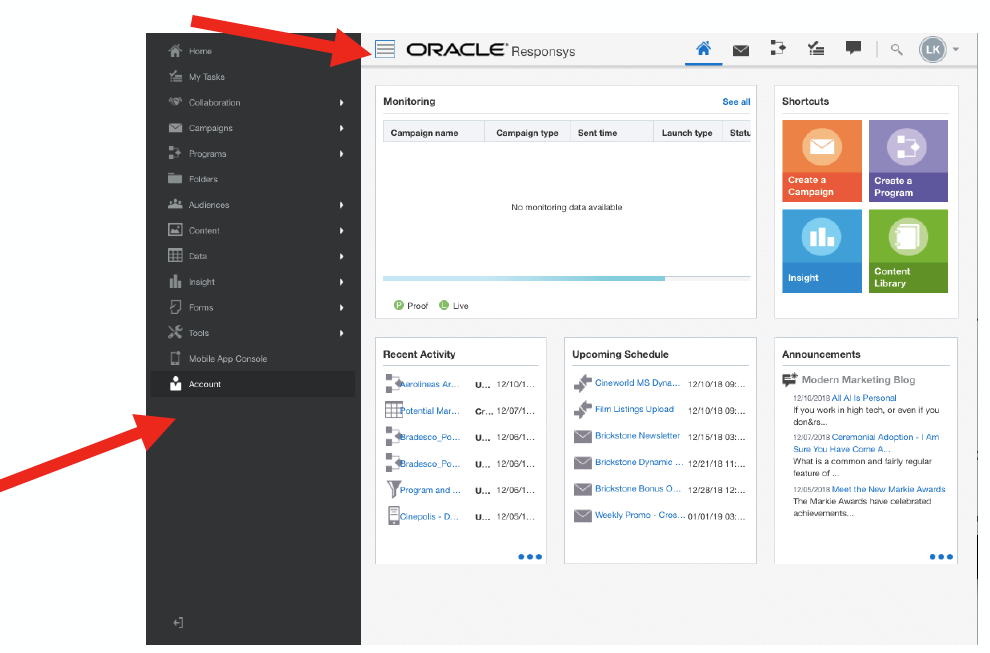Expand the Campaigns submenu arrow in sidebar
The height and width of the screenshot is (653, 990).
(341, 128)
